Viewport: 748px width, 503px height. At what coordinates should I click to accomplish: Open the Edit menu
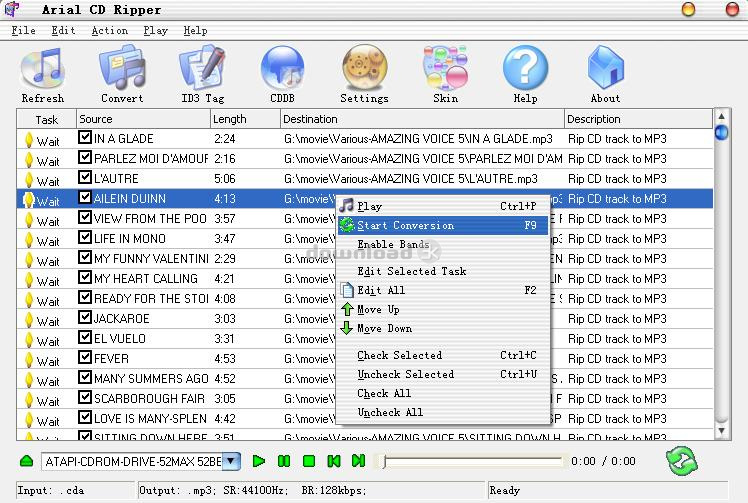click(x=63, y=31)
